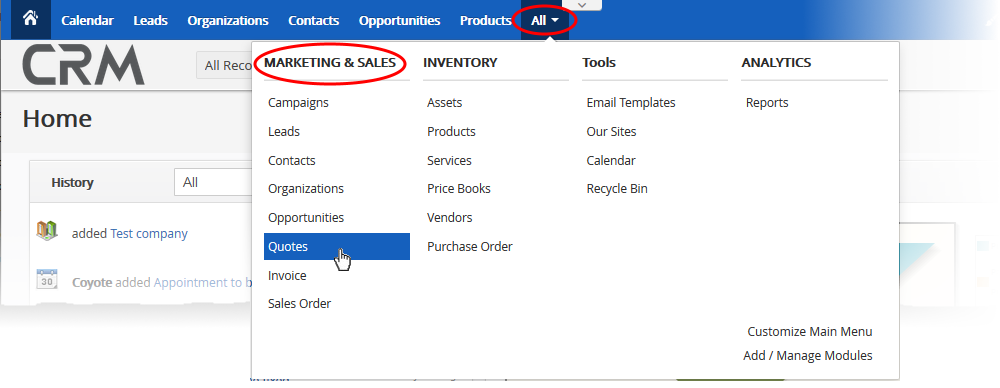Open the History filter All dropdown
Image resolution: width=1000 pixels, height=388 pixels.
click(x=213, y=183)
